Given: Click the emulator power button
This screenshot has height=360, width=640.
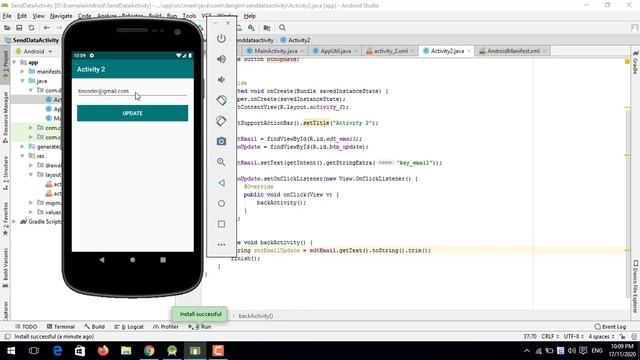Looking at the screenshot, I should [x=221, y=38].
